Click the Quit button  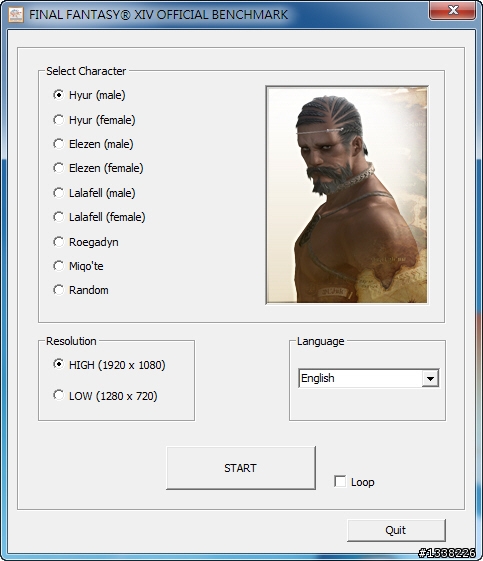[x=396, y=530]
